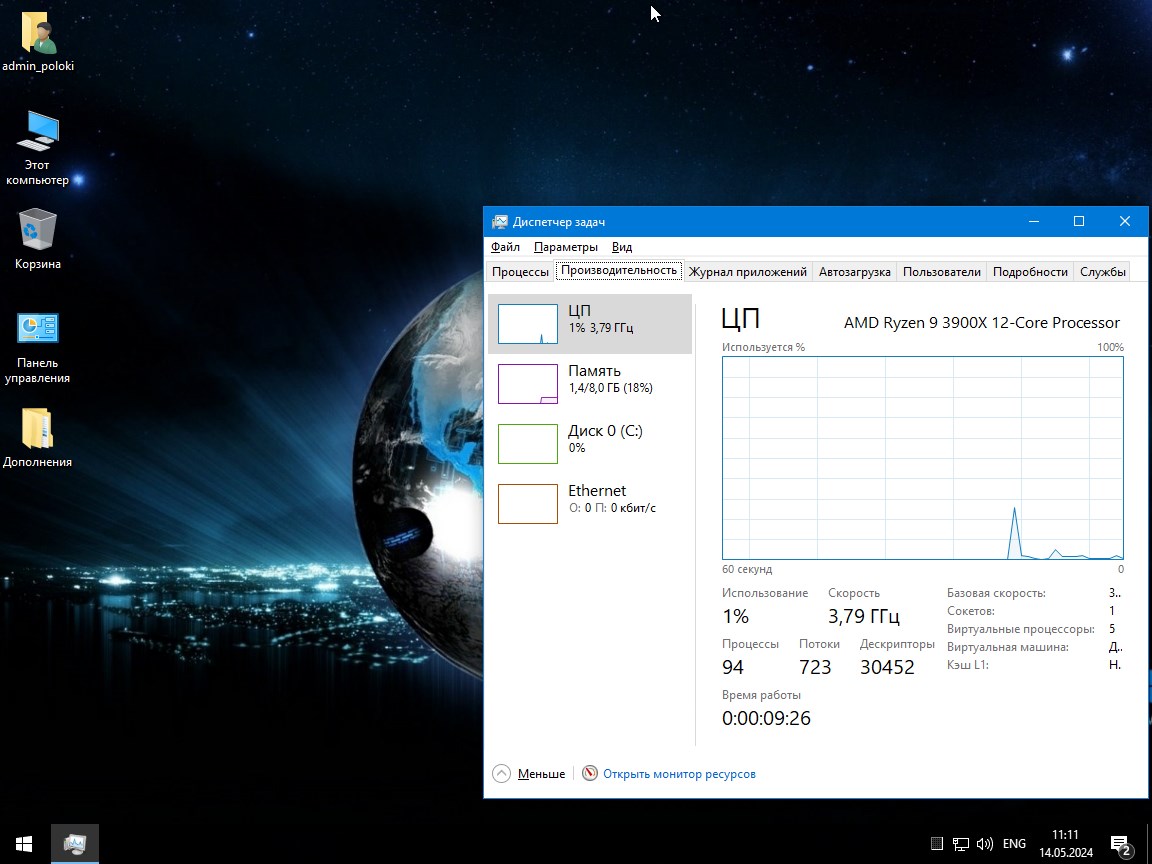Select the Память (Memory) sidebar graph

[590, 383]
